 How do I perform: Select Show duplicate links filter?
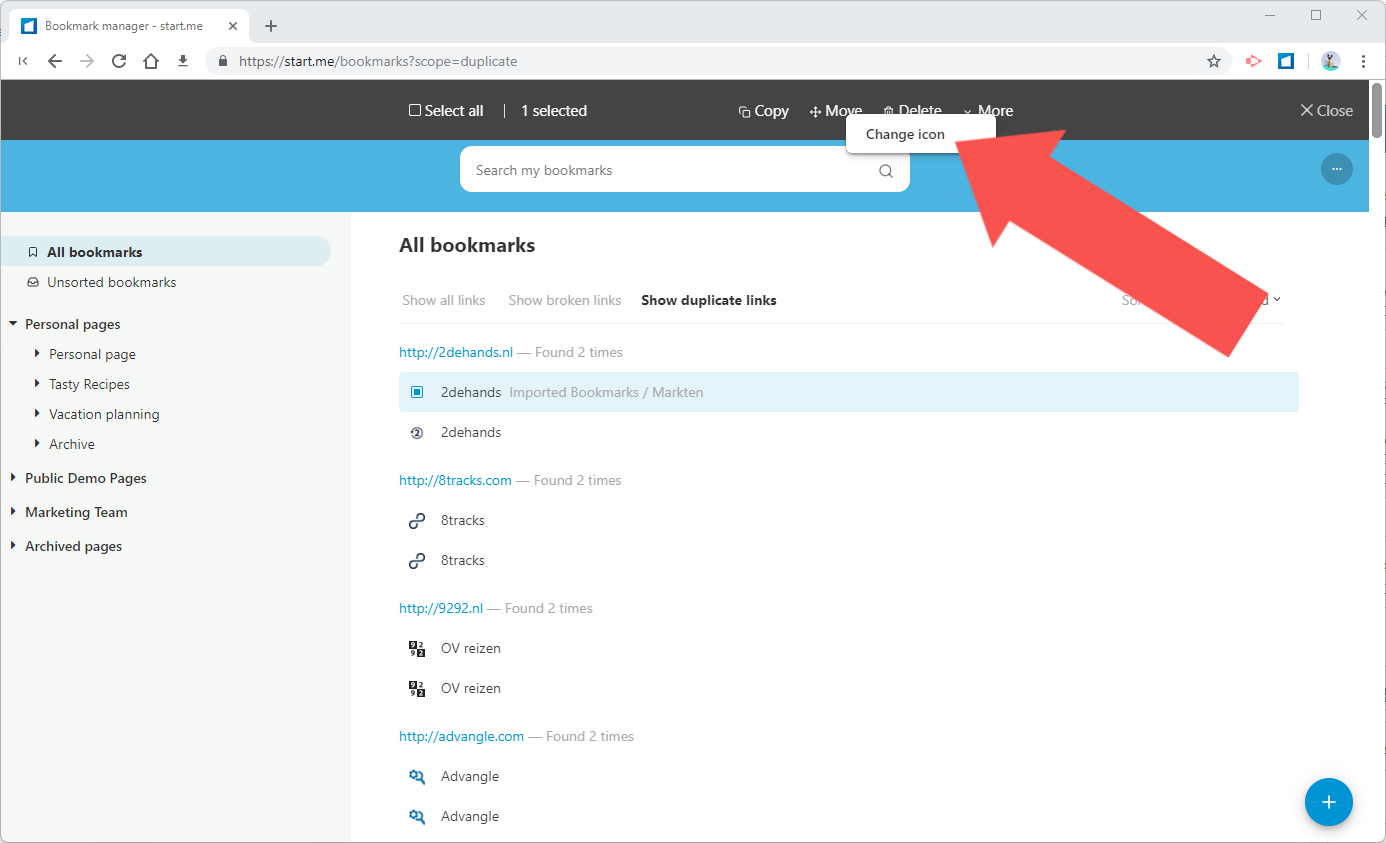[x=709, y=300]
